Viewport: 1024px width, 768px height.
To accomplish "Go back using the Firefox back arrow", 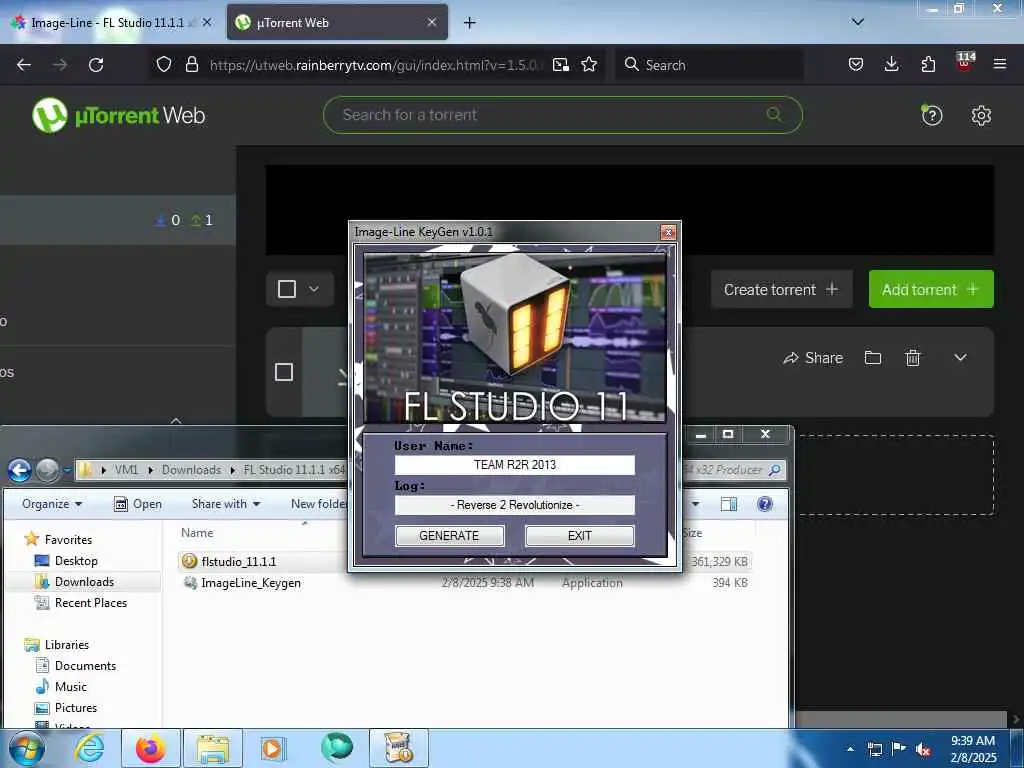I will pos(24,65).
